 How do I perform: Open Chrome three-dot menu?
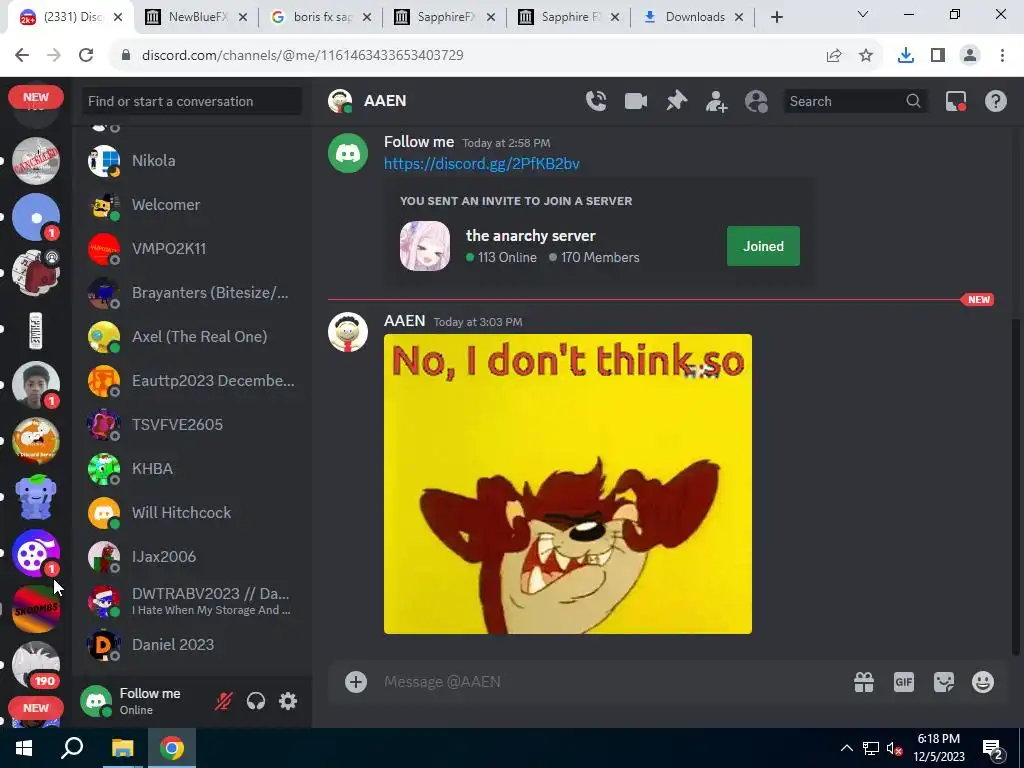pyautogui.click(x=1002, y=56)
